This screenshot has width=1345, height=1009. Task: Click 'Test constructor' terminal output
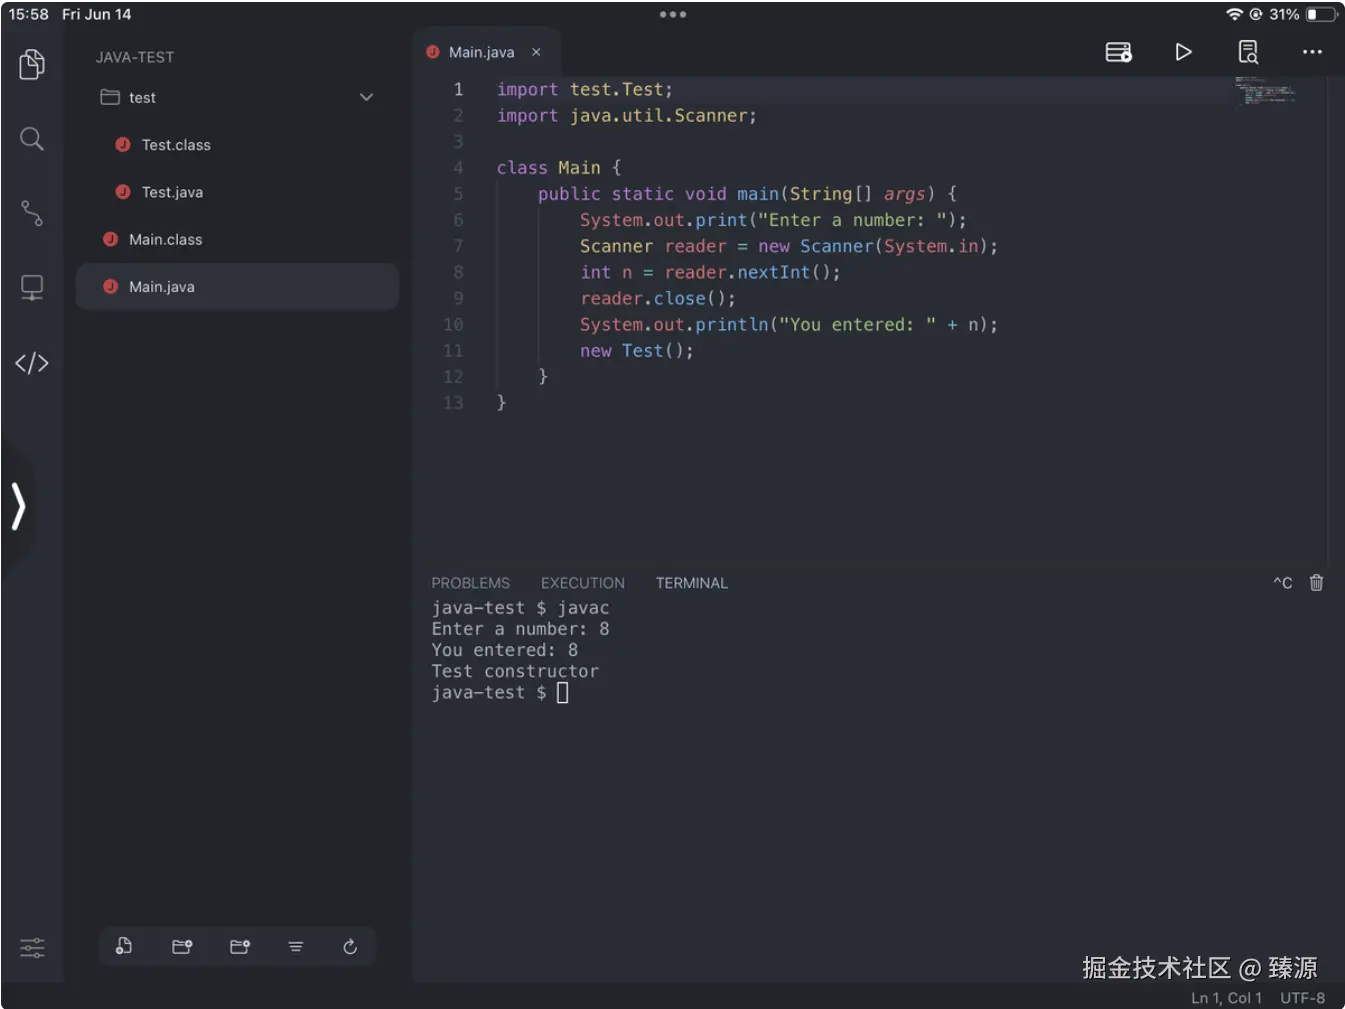515,671
